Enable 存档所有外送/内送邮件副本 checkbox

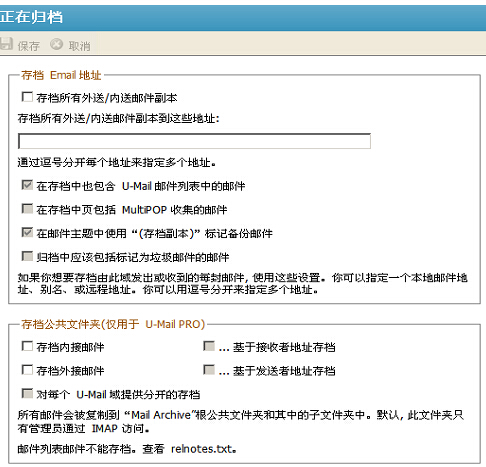(x=27, y=97)
